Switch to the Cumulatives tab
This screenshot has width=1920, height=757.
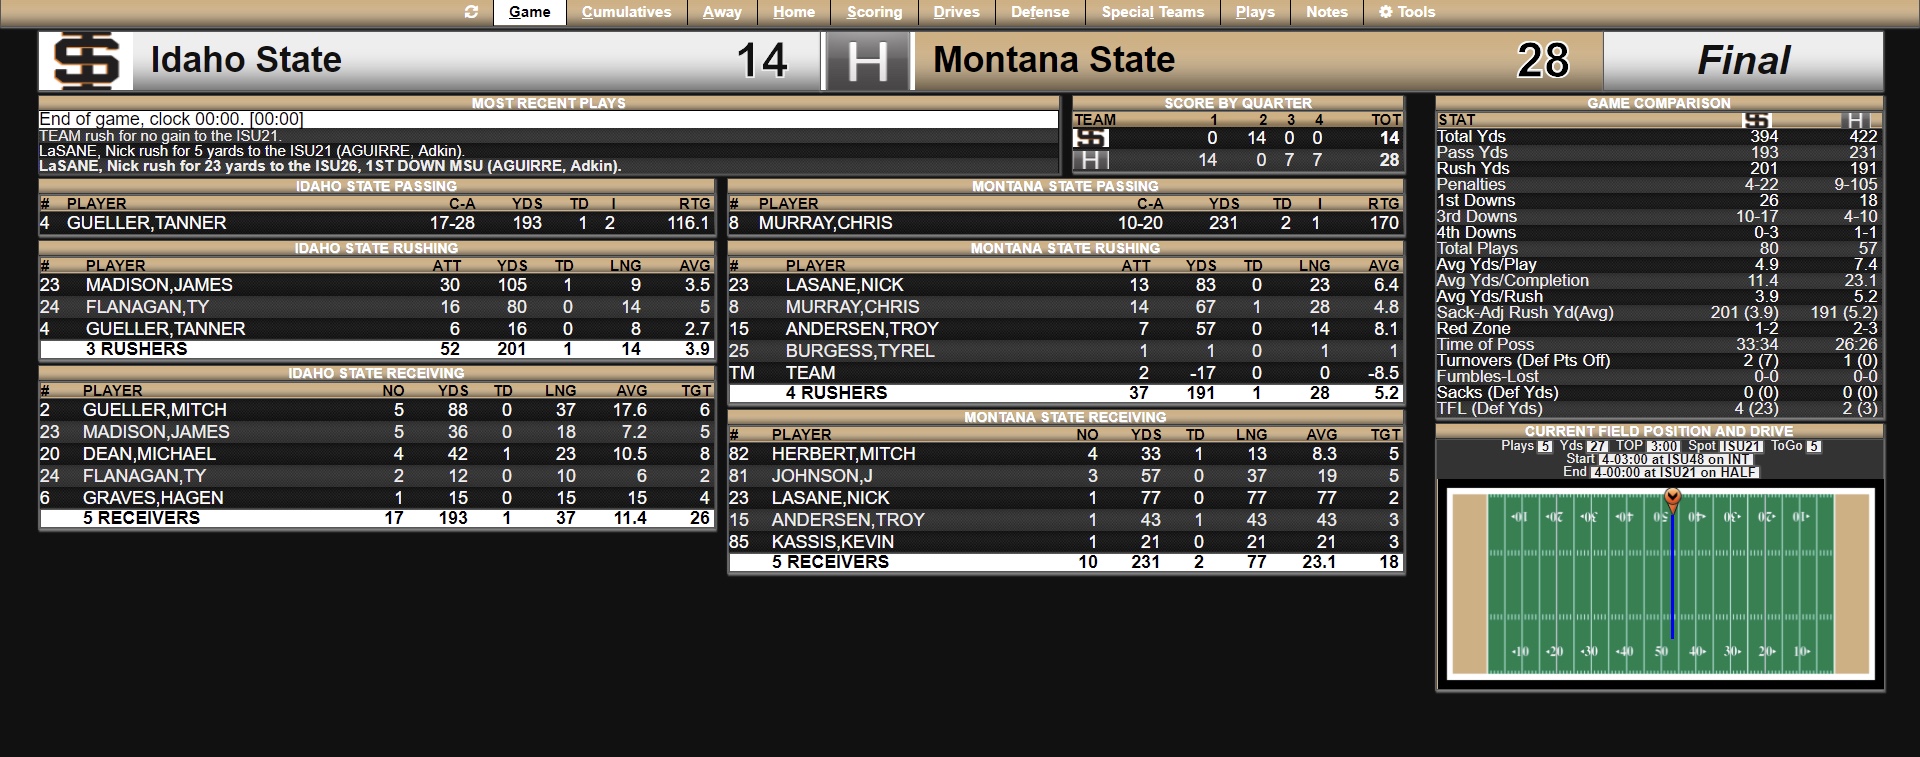pyautogui.click(x=626, y=12)
